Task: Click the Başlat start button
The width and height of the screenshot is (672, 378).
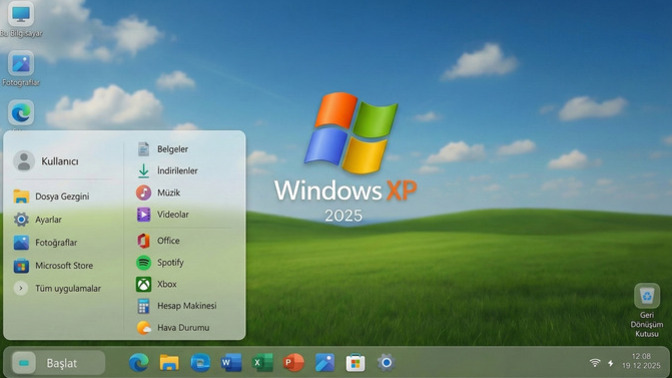Action: [58, 363]
